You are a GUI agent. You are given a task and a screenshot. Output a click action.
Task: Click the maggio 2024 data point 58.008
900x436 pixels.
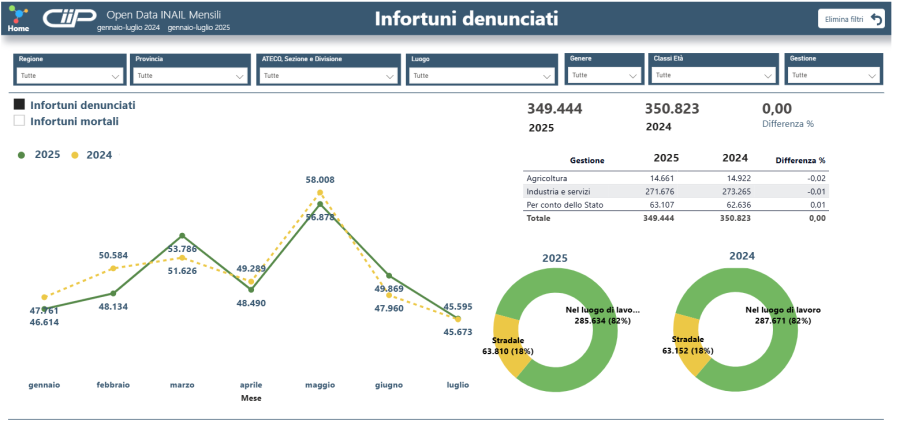(x=320, y=192)
